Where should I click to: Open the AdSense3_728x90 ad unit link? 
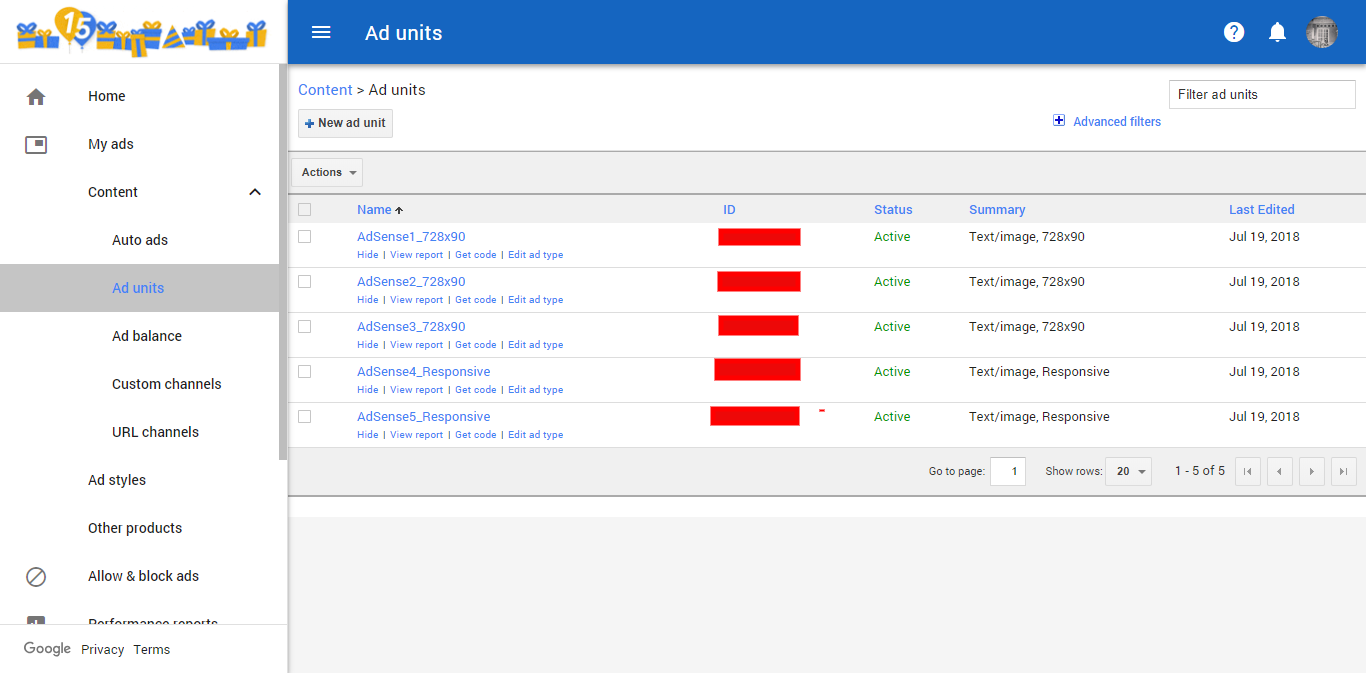click(411, 327)
